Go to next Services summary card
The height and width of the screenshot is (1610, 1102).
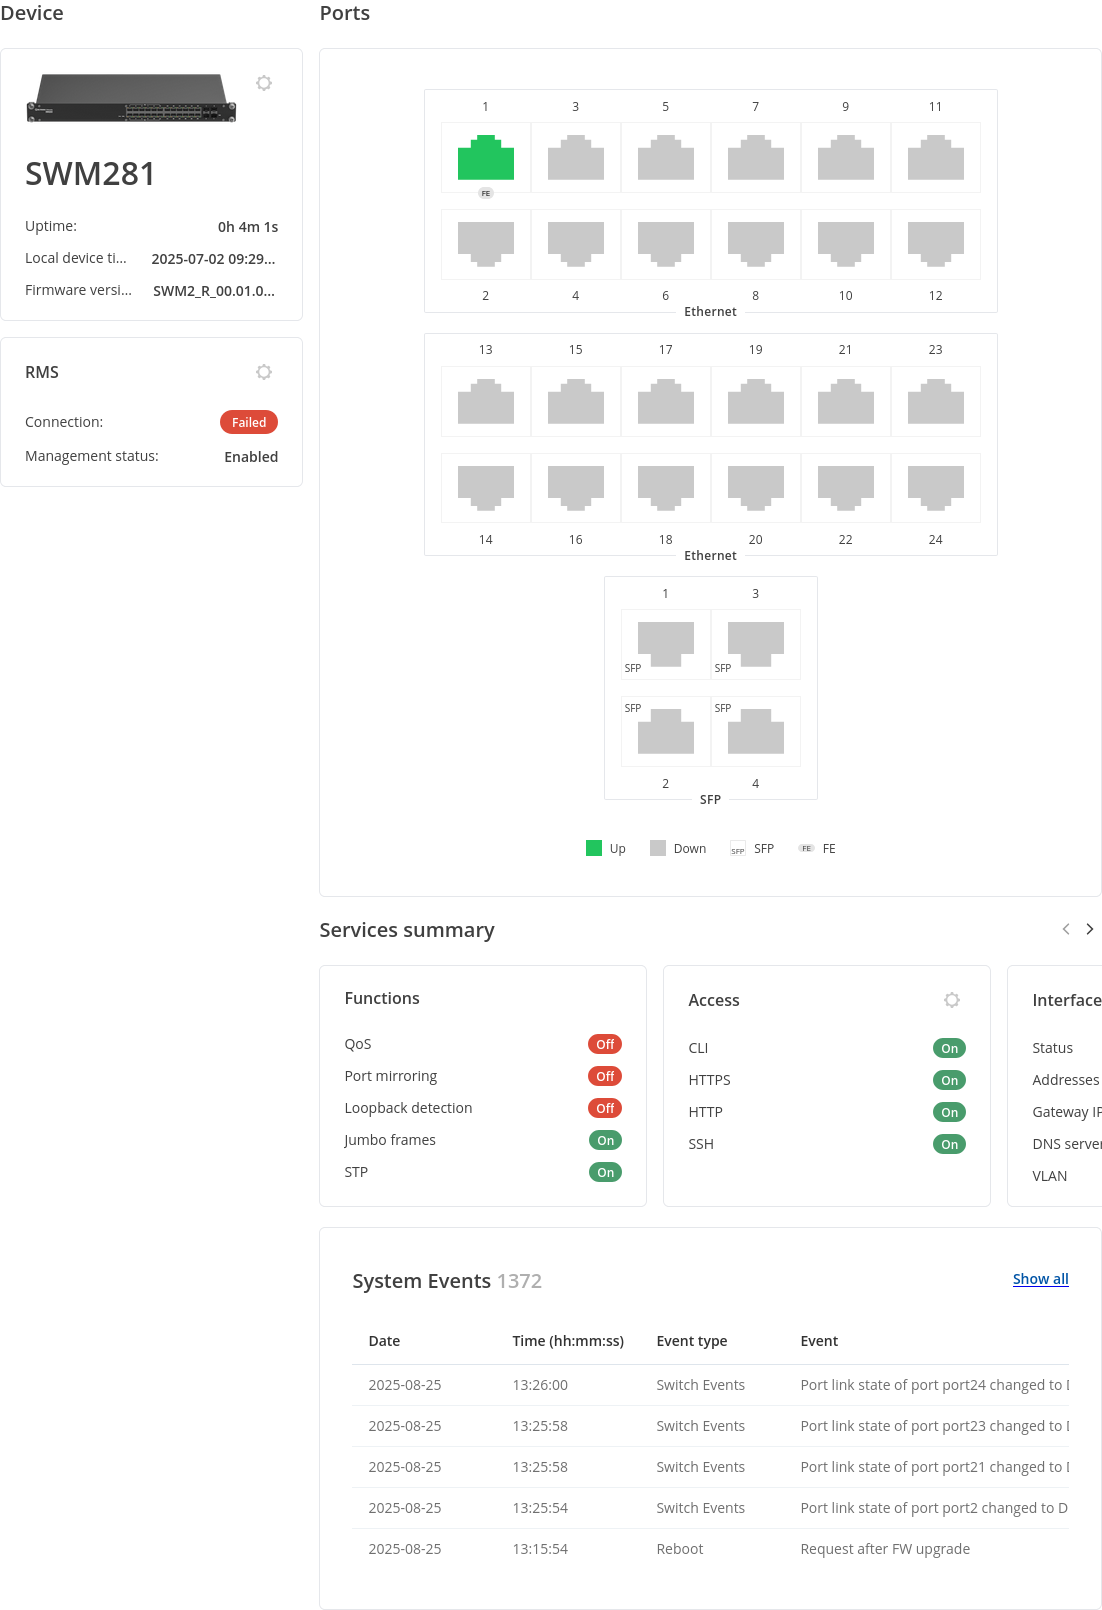click(x=1090, y=929)
